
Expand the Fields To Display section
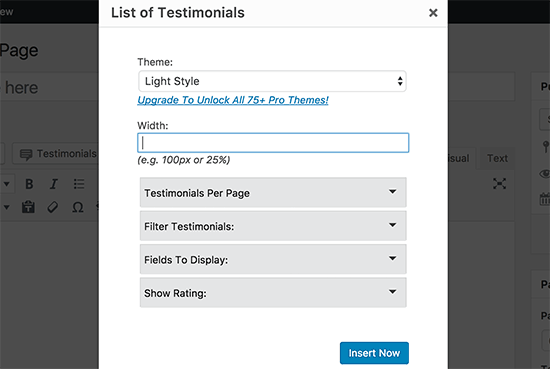click(273, 259)
